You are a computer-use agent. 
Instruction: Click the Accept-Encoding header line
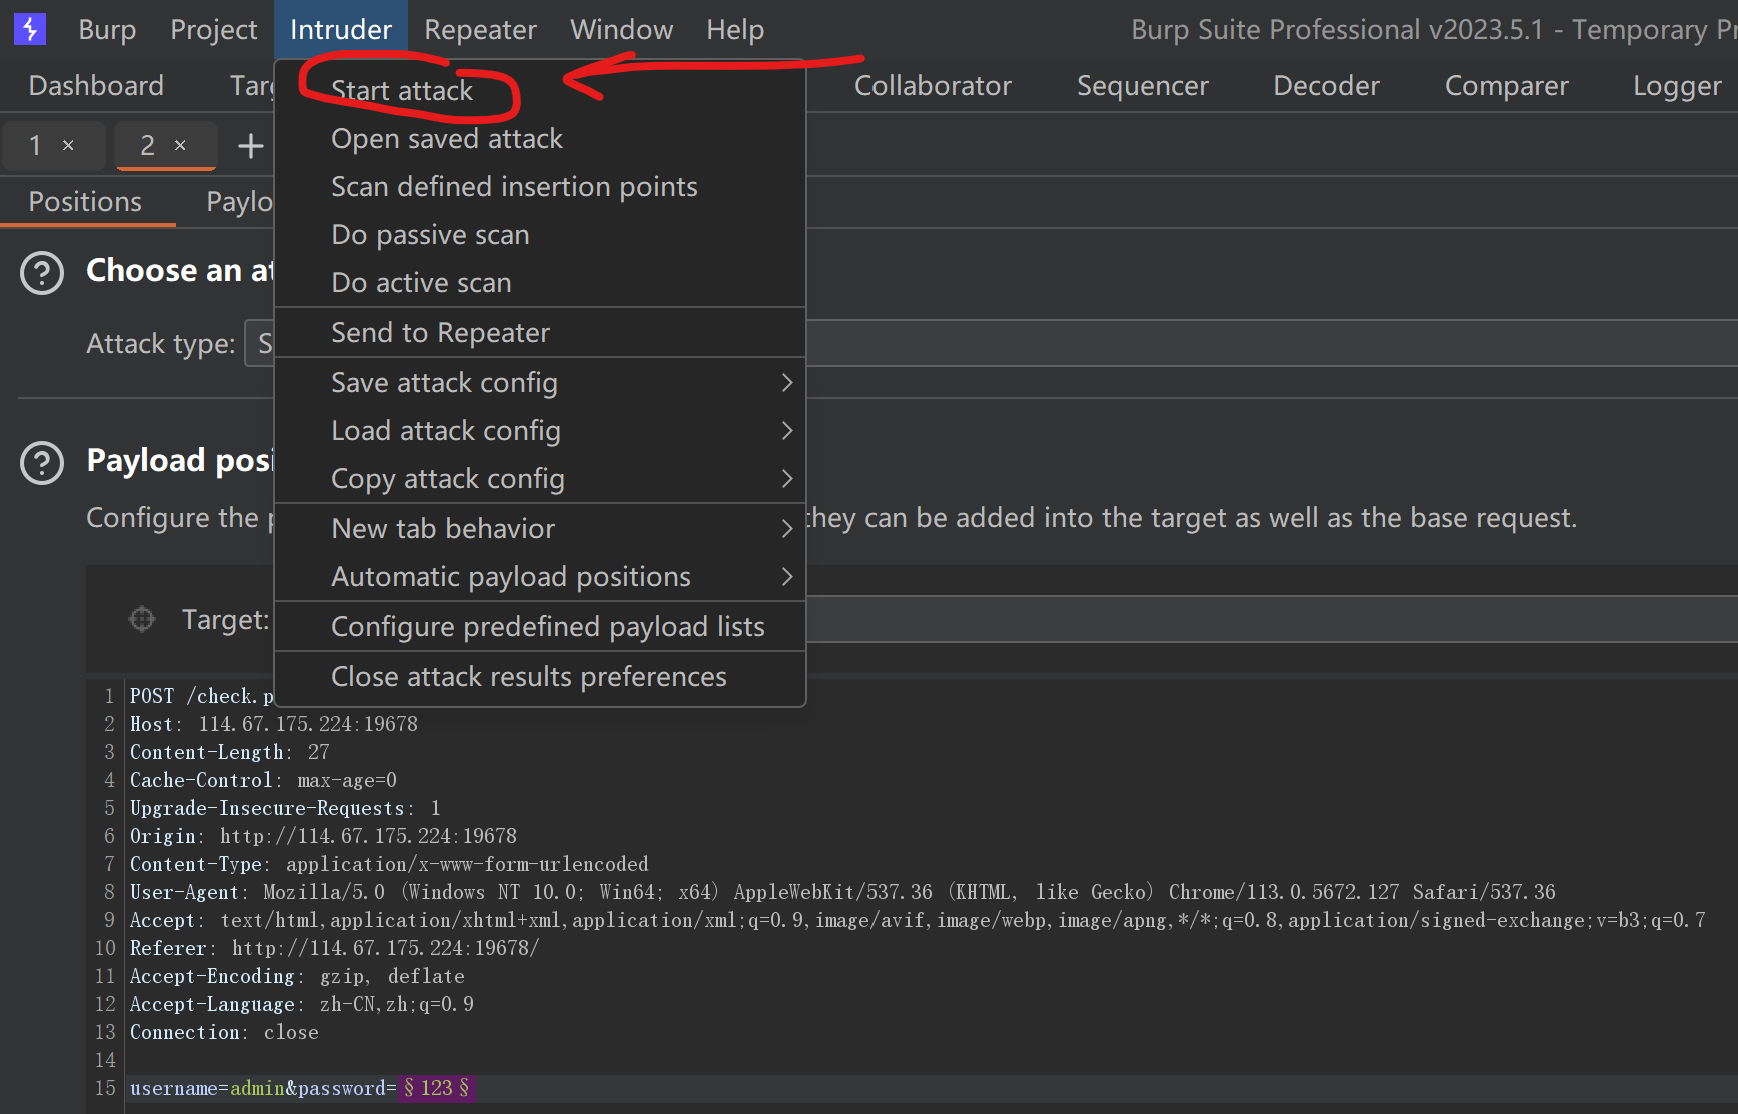coord(297,976)
